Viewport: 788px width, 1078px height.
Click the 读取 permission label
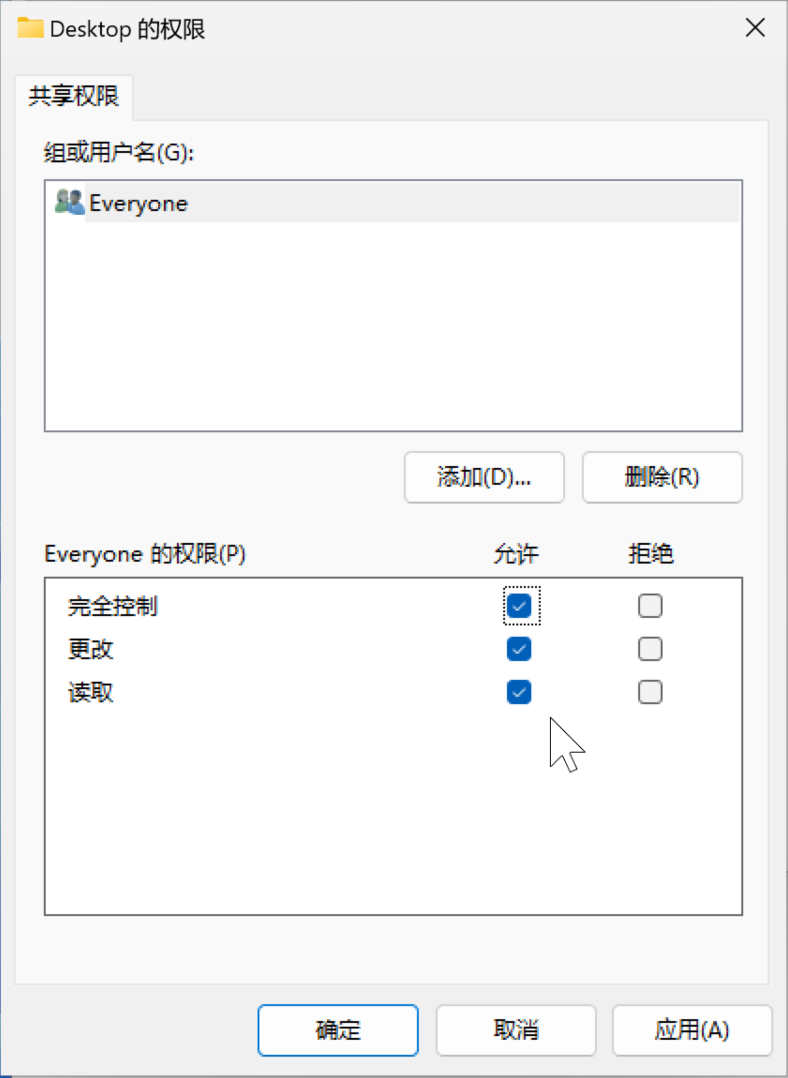(91, 692)
